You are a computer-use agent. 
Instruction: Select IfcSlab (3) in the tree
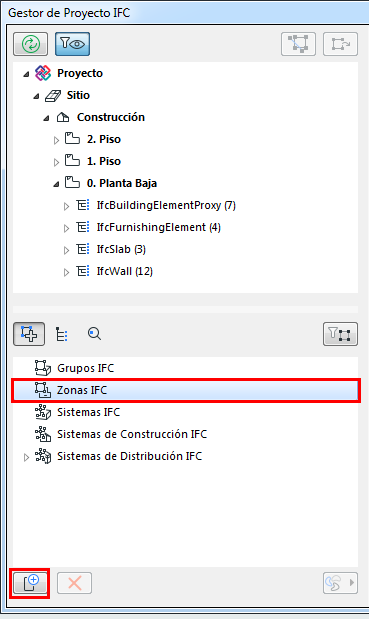pyautogui.click(x=121, y=249)
